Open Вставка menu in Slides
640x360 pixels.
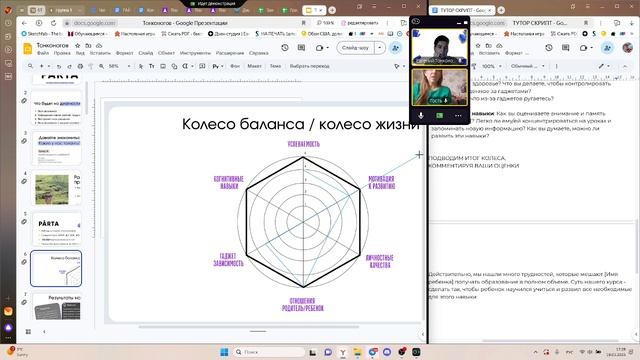100,53
